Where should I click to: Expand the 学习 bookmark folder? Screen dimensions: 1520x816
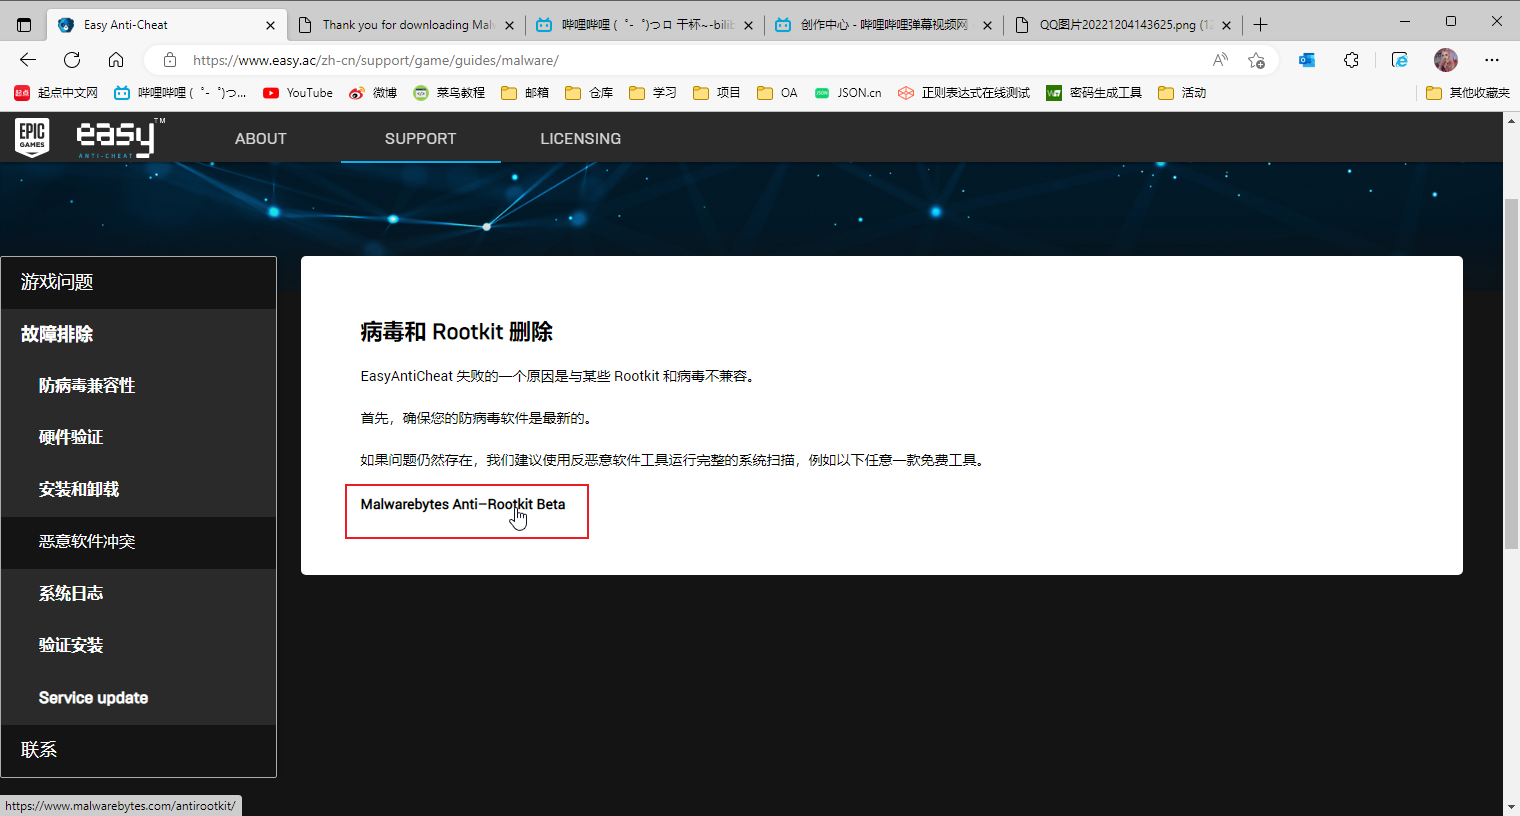tap(653, 93)
